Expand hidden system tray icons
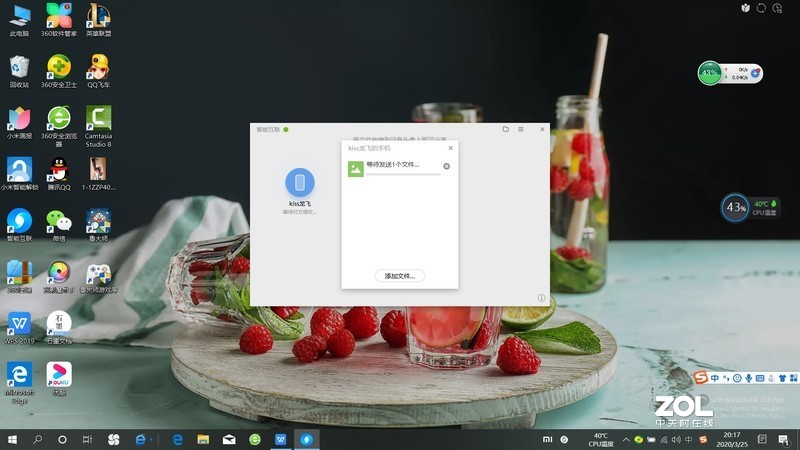 [x=626, y=439]
